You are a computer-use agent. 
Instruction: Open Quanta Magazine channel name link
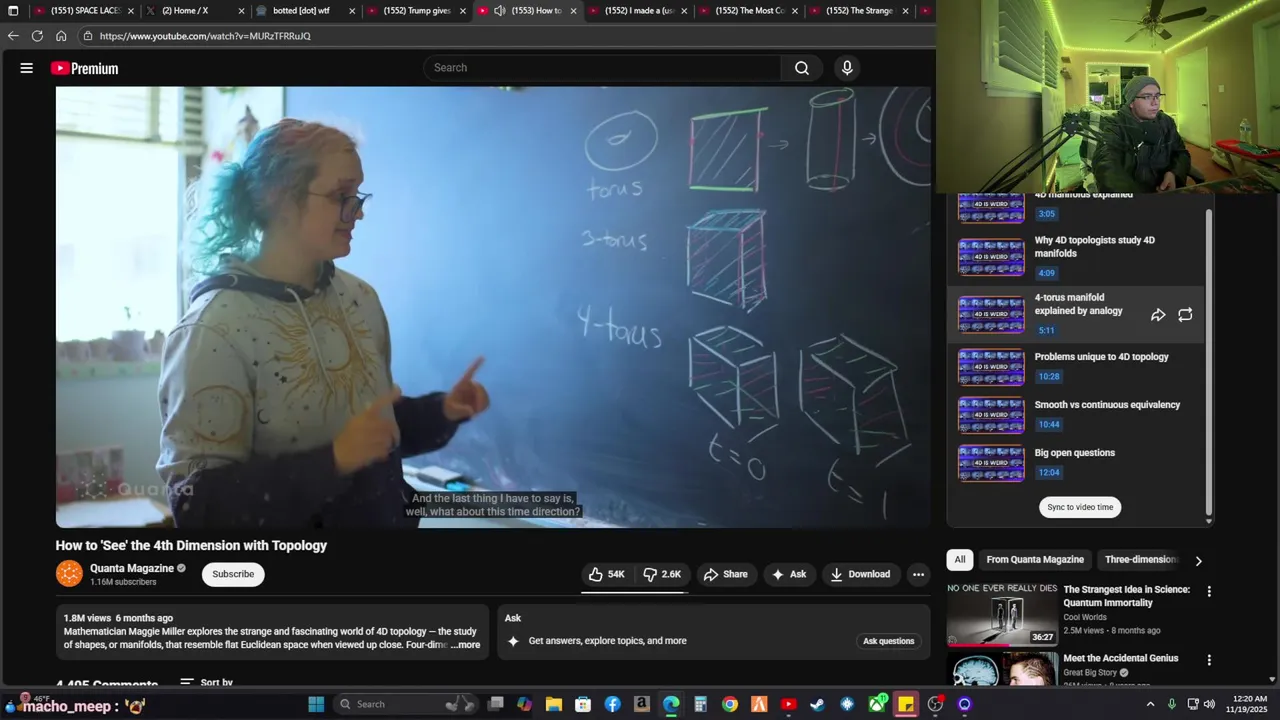132,568
